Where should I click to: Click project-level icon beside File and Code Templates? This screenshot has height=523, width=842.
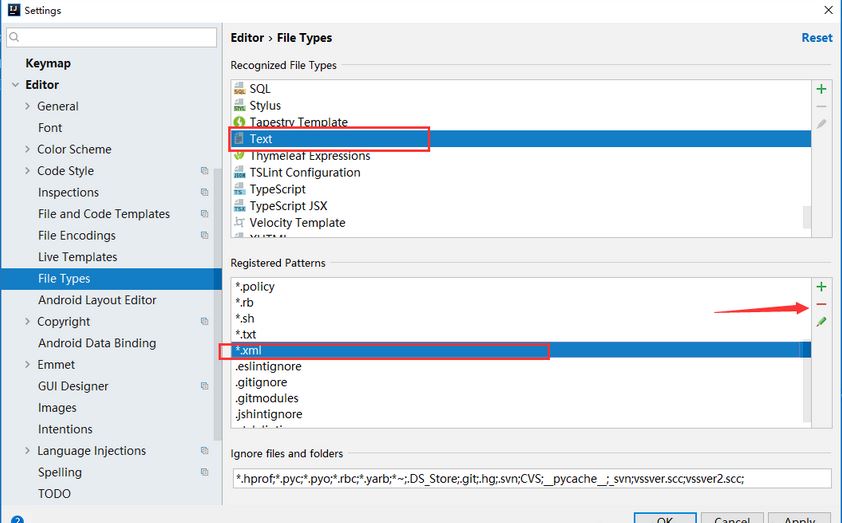tap(205, 214)
